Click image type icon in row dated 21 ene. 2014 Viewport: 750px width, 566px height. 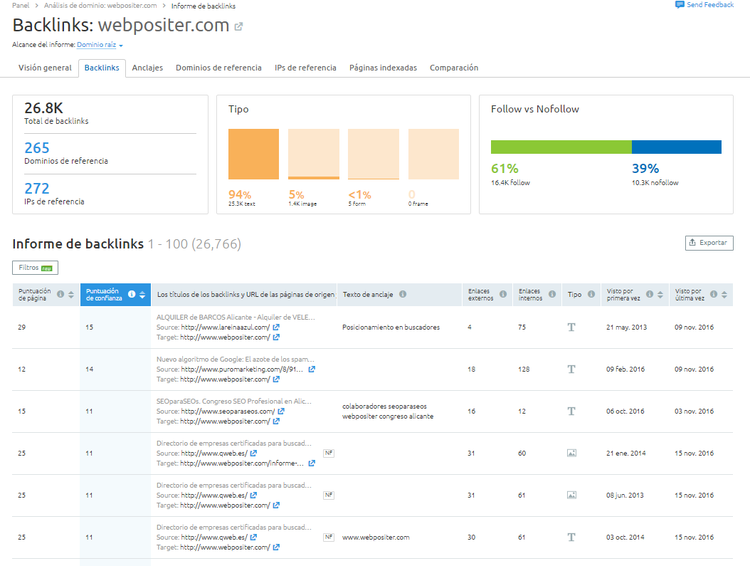point(572,453)
